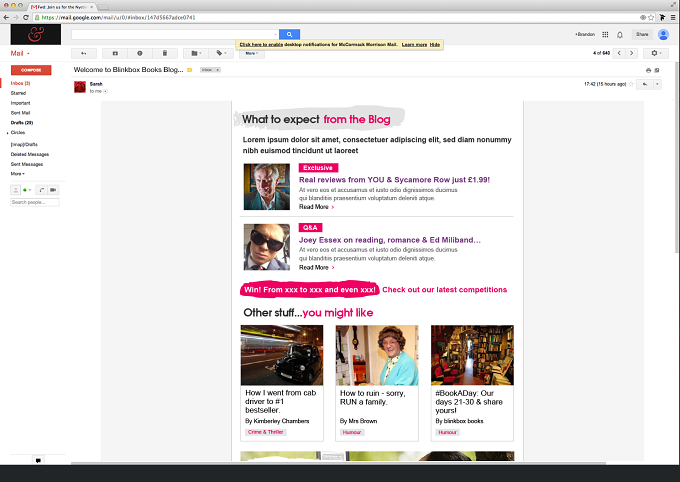Screen dimensions: 680x482
Task: Open the cab driver bestseller thumbnail
Action: coord(282,355)
